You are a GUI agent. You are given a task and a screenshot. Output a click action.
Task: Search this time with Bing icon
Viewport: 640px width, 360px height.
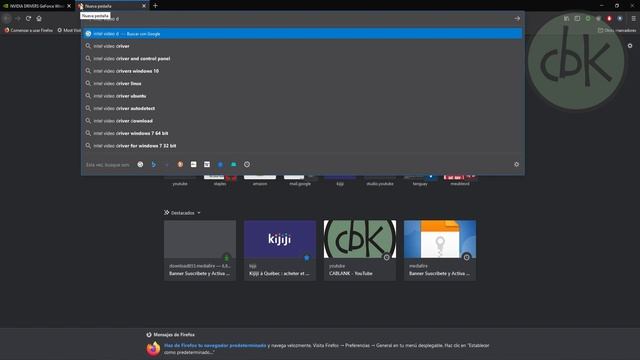153,164
